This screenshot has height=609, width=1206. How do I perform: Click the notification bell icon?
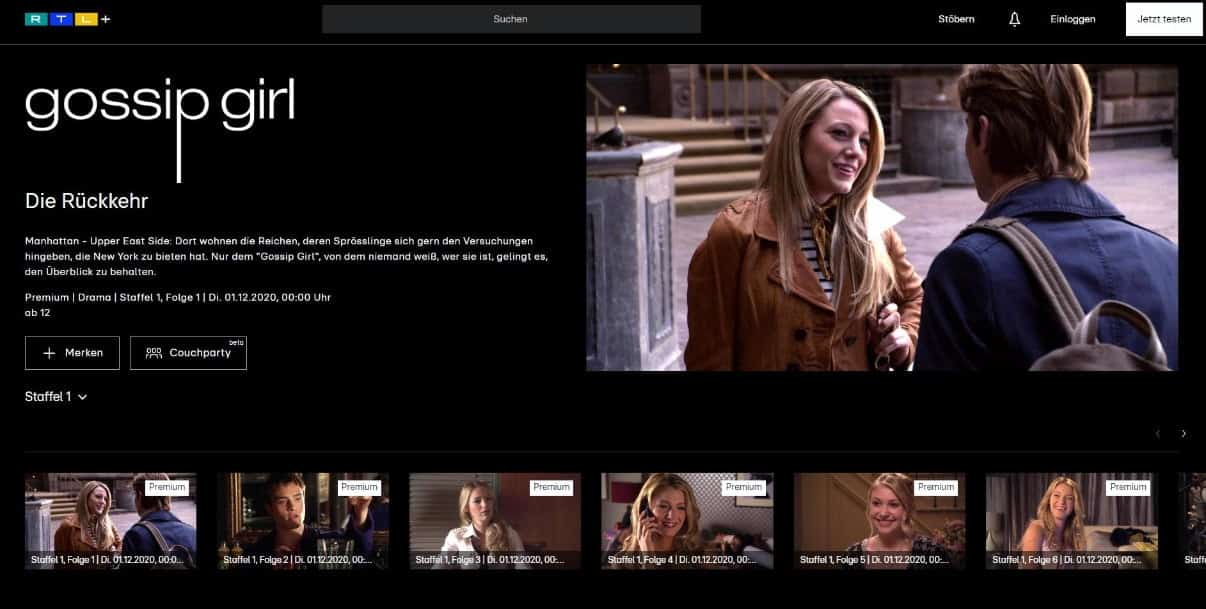click(x=1015, y=19)
